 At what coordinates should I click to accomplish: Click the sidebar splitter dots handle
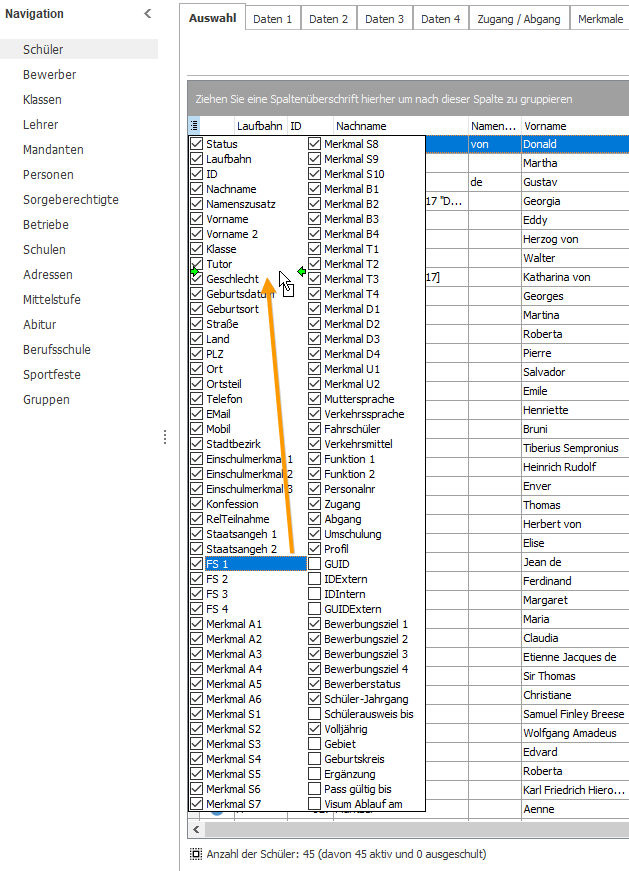pyautogui.click(x=165, y=437)
